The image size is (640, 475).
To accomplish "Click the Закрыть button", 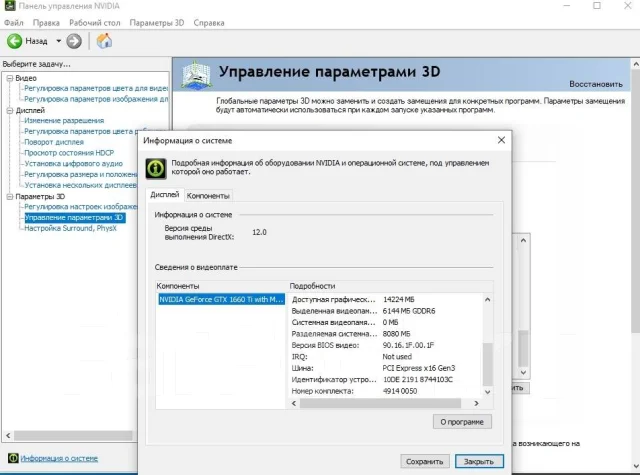I will point(479,462).
